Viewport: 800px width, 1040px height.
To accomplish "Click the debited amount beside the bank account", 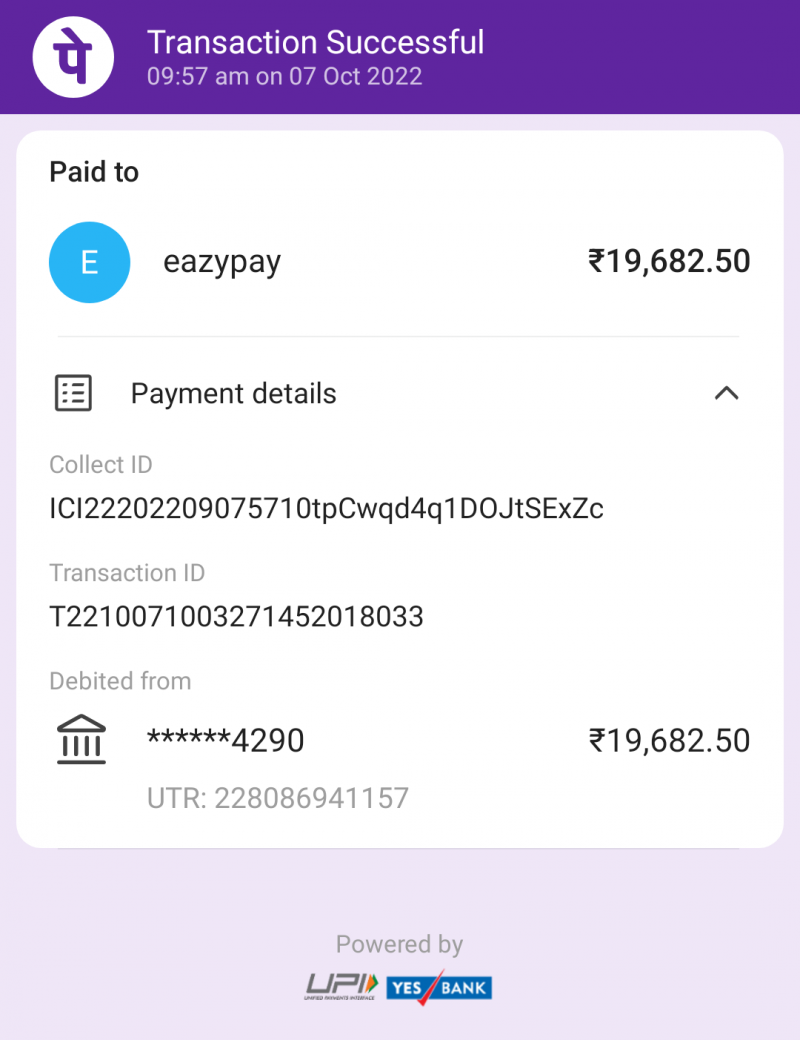I will tap(668, 741).
